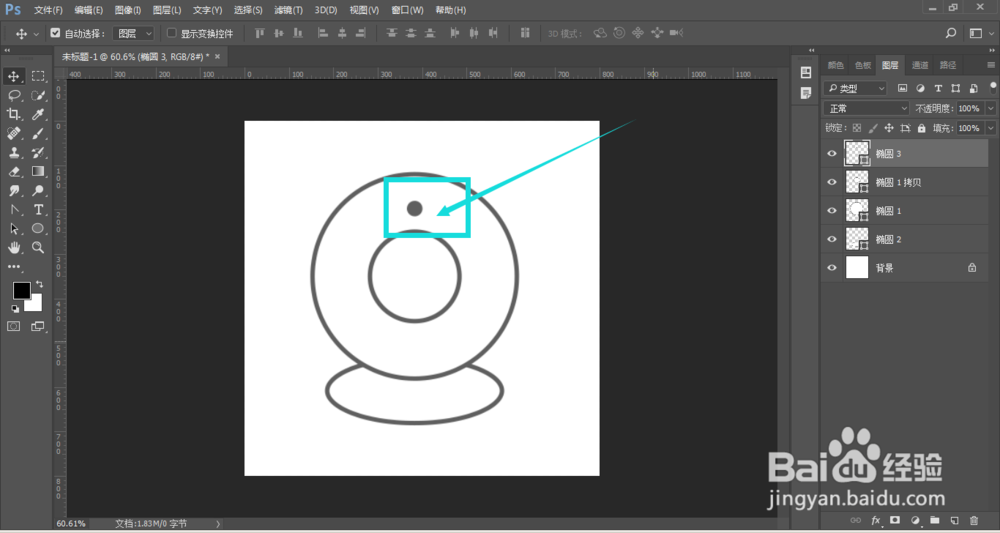Select the Clone Stamp tool
The width and height of the screenshot is (1000, 533).
[14, 152]
